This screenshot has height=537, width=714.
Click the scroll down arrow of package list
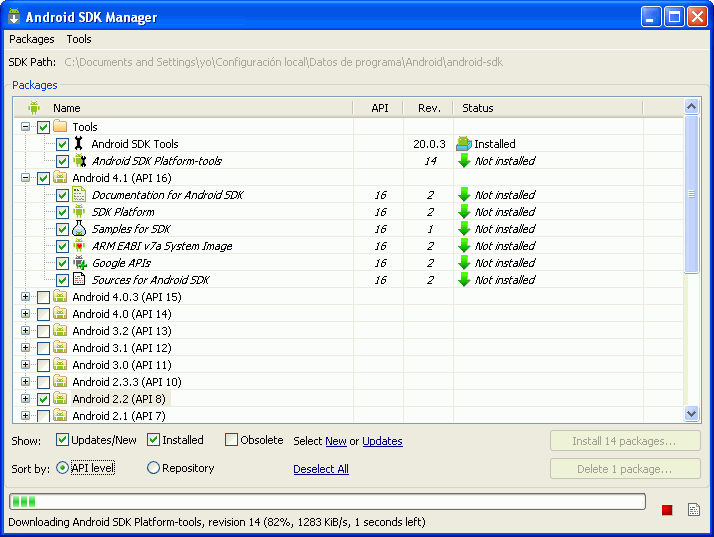691,414
